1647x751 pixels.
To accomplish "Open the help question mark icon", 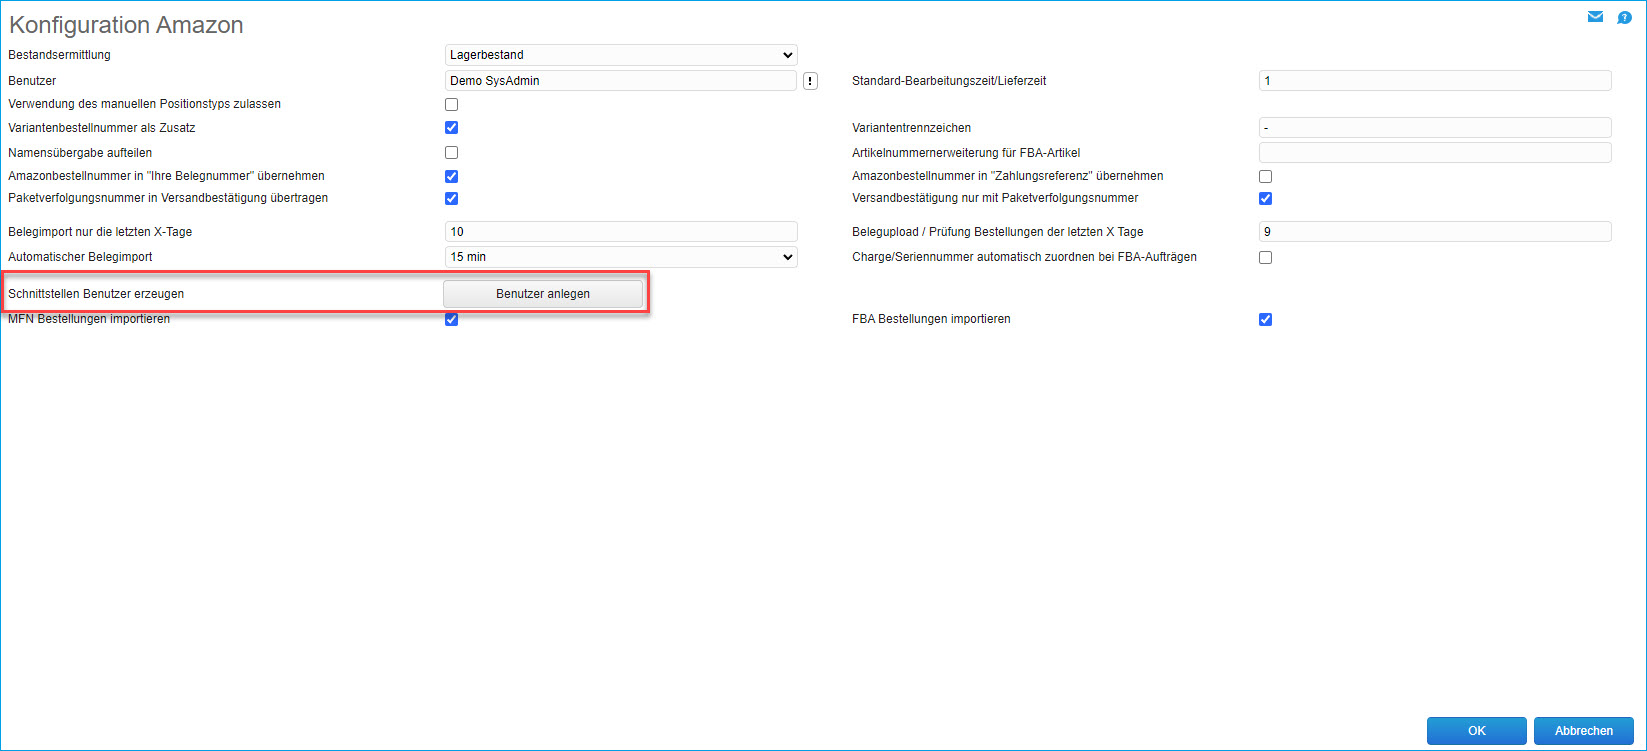I will tap(1624, 17).
